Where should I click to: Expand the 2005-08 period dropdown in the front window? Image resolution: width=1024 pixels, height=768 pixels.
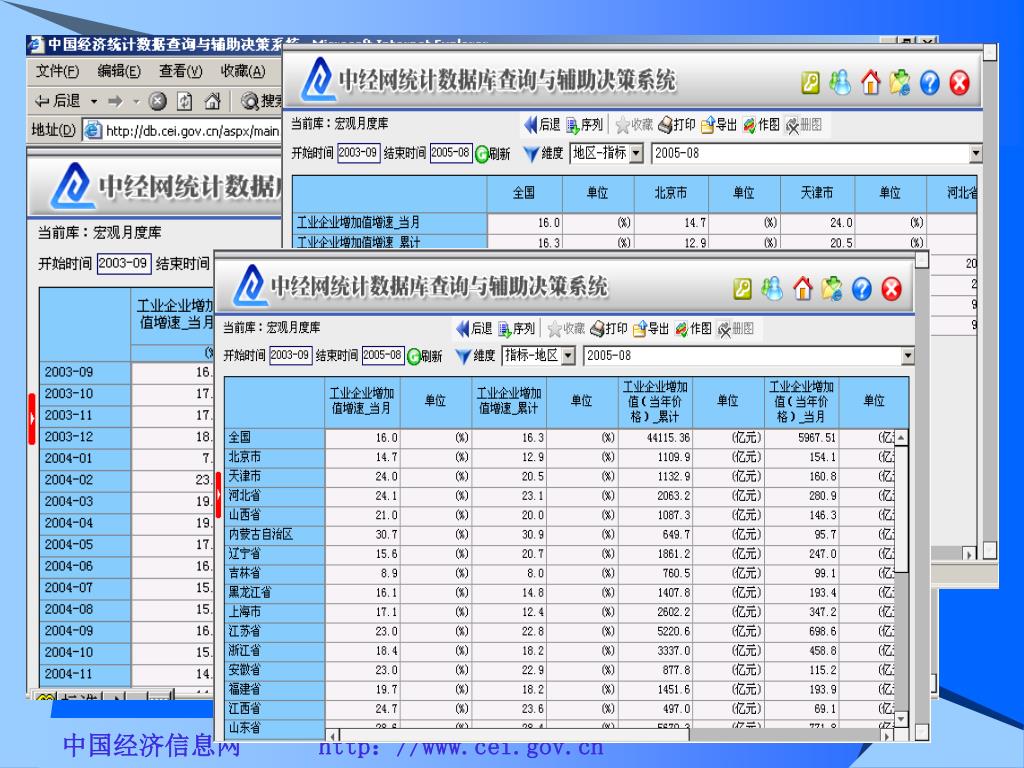(x=907, y=356)
